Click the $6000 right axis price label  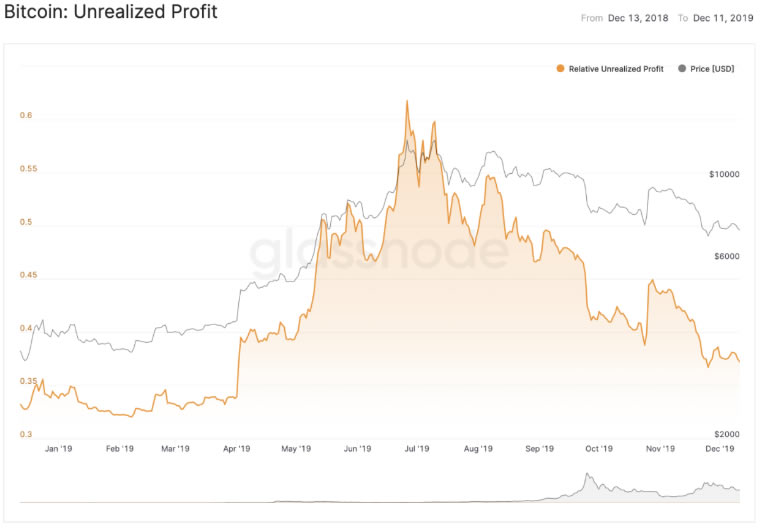coord(725,256)
